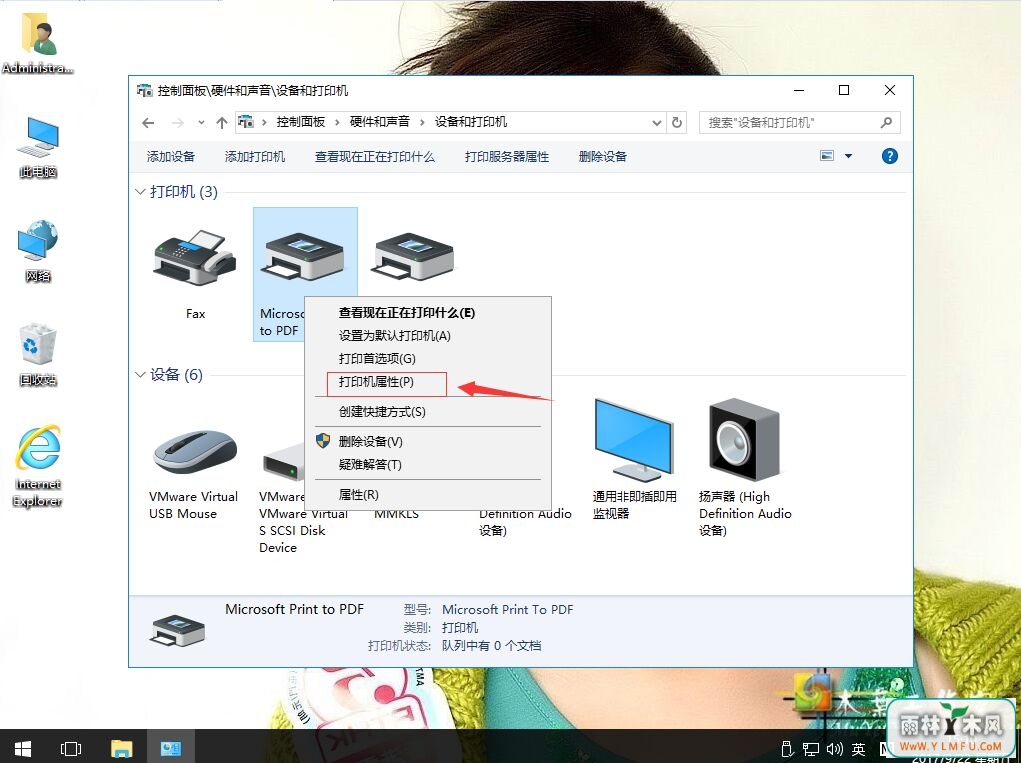Open the address bar history dropdown
Screen dimensions: 1021x763
(x=656, y=122)
